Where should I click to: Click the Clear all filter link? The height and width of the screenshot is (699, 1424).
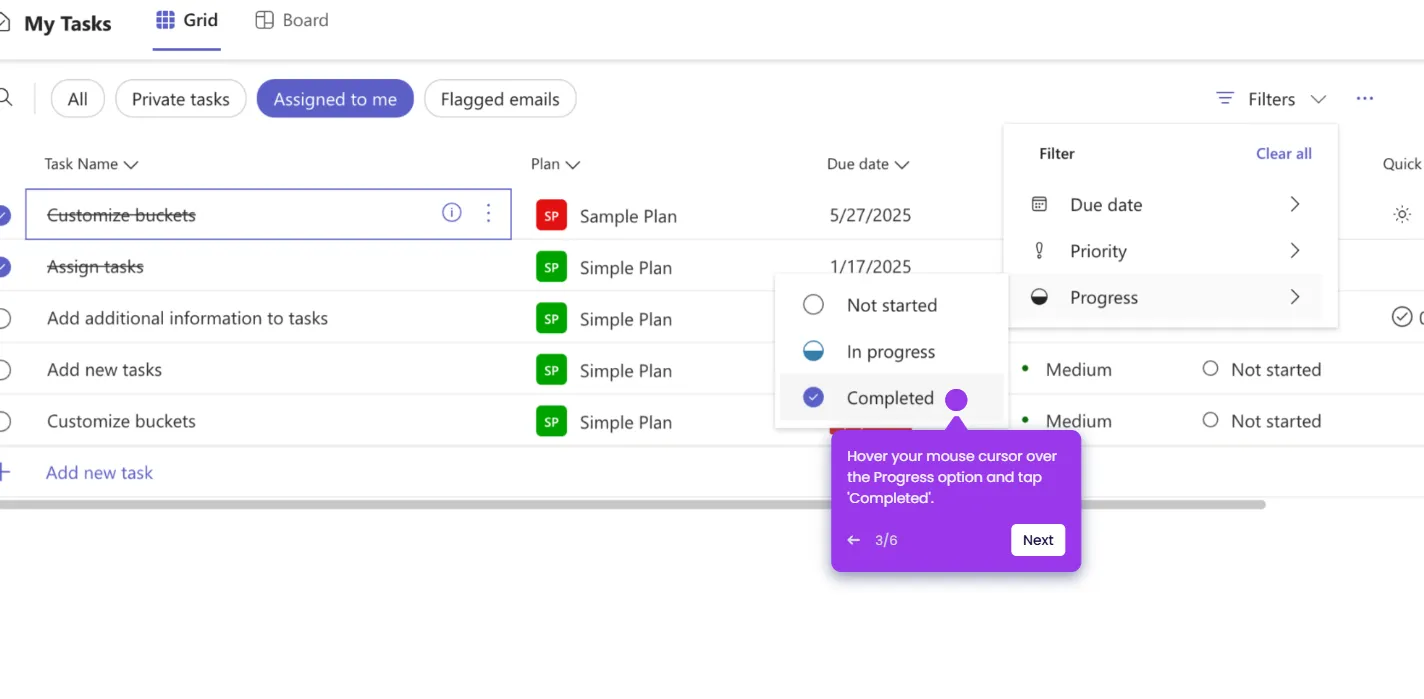click(x=1284, y=154)
